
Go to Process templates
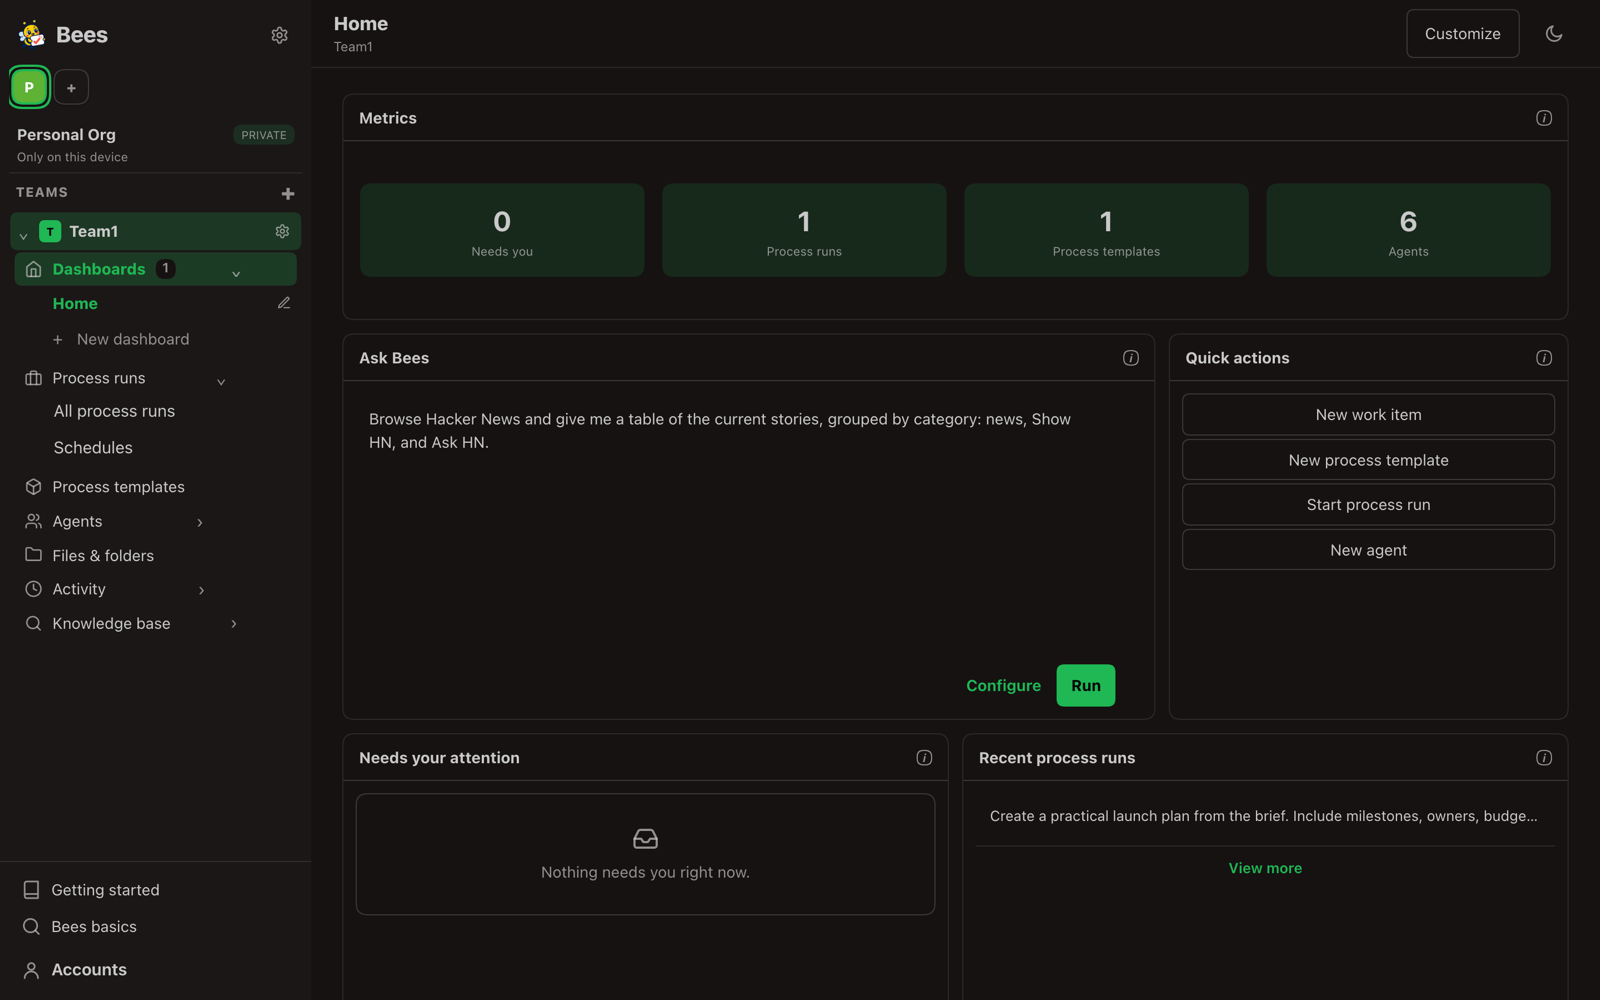(118, 487)
